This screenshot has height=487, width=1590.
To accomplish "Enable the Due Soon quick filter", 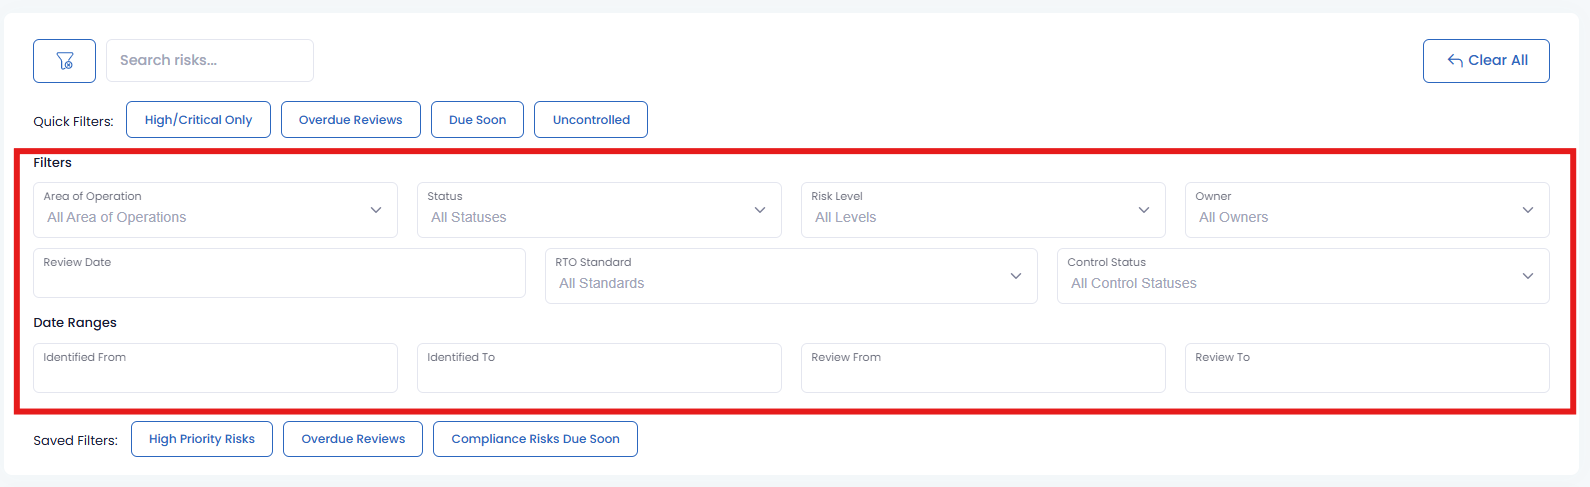I will 477,120.
